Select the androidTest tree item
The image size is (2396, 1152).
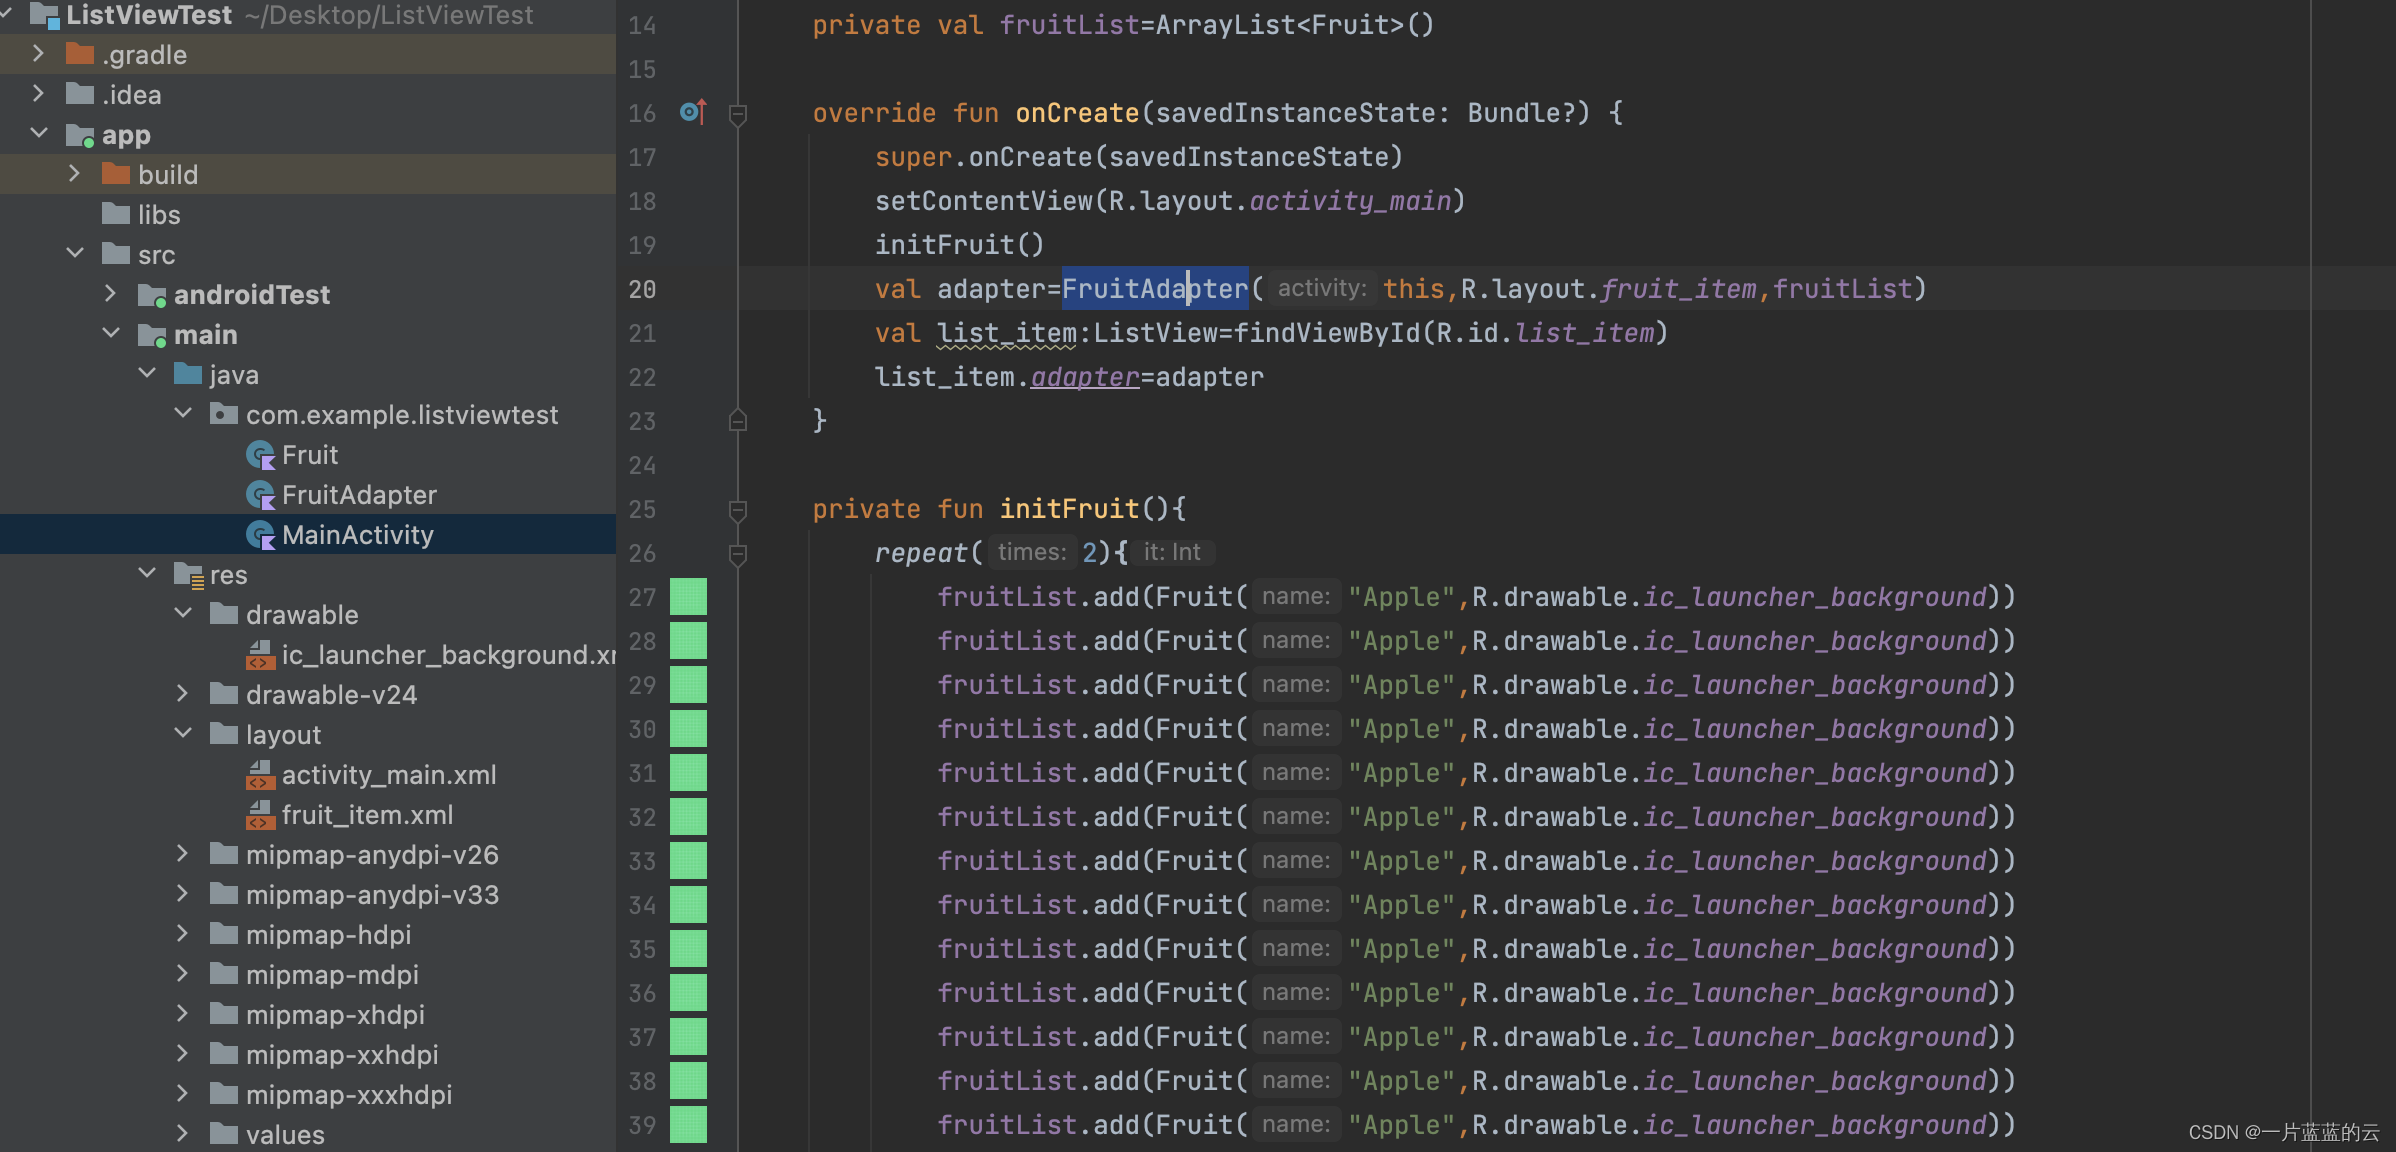251,295
